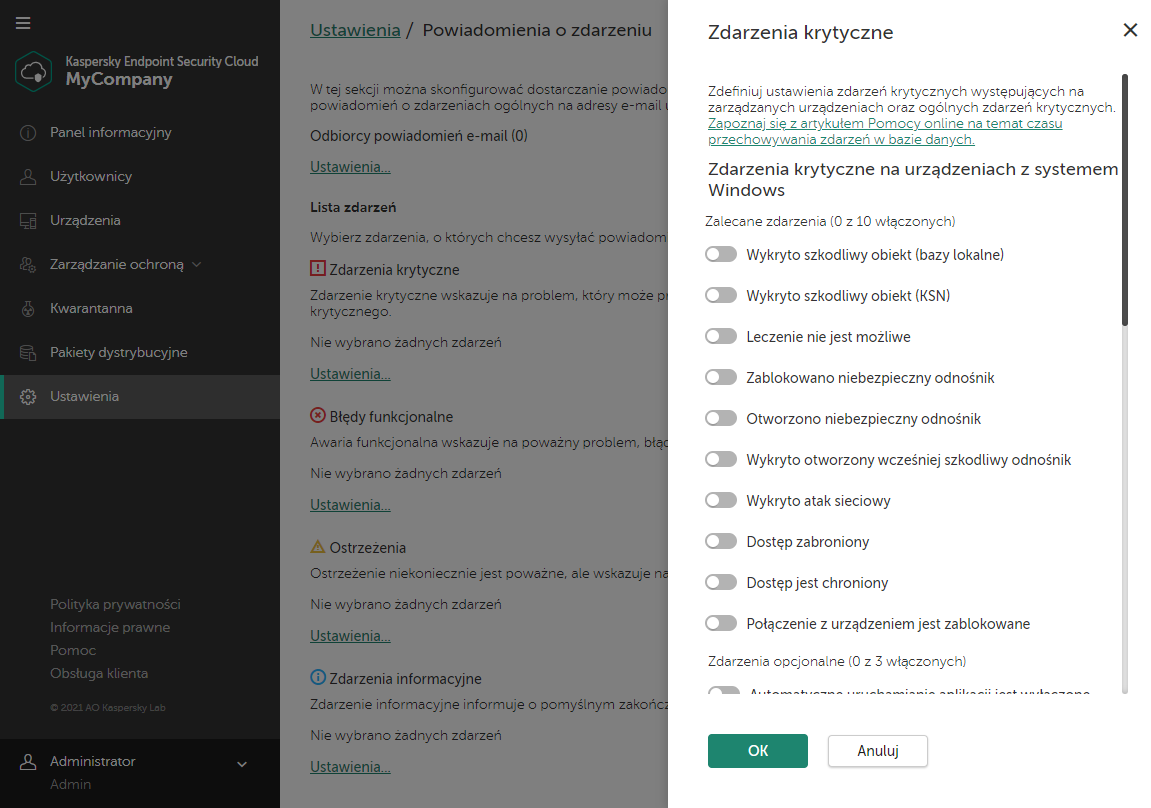Click the Kwarantanna quarantine icon
The width and height of the screenshot is (1151, 808).
pyautogui.click(x=28, y=309)
